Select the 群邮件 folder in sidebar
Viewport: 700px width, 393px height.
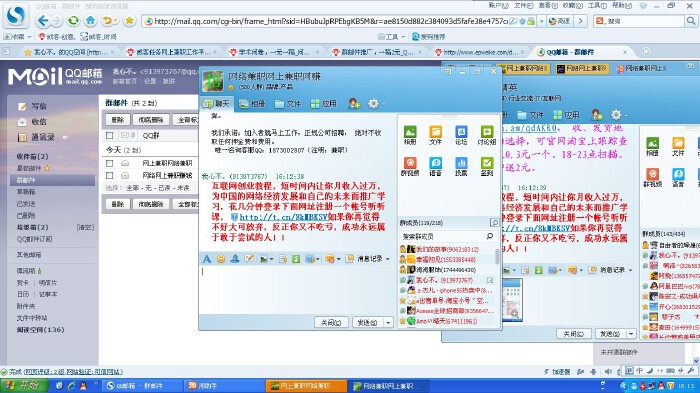click(x=53, y=180)
